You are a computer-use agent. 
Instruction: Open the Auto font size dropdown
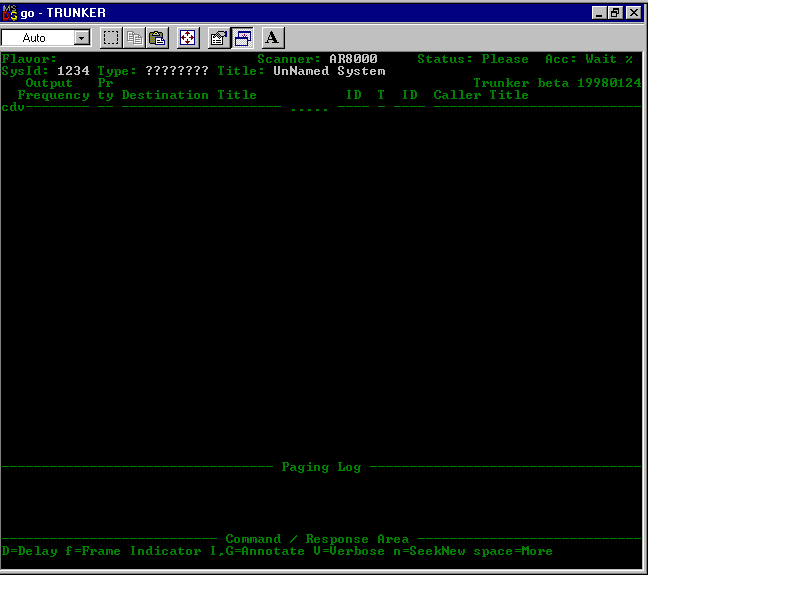pos(81,36)
